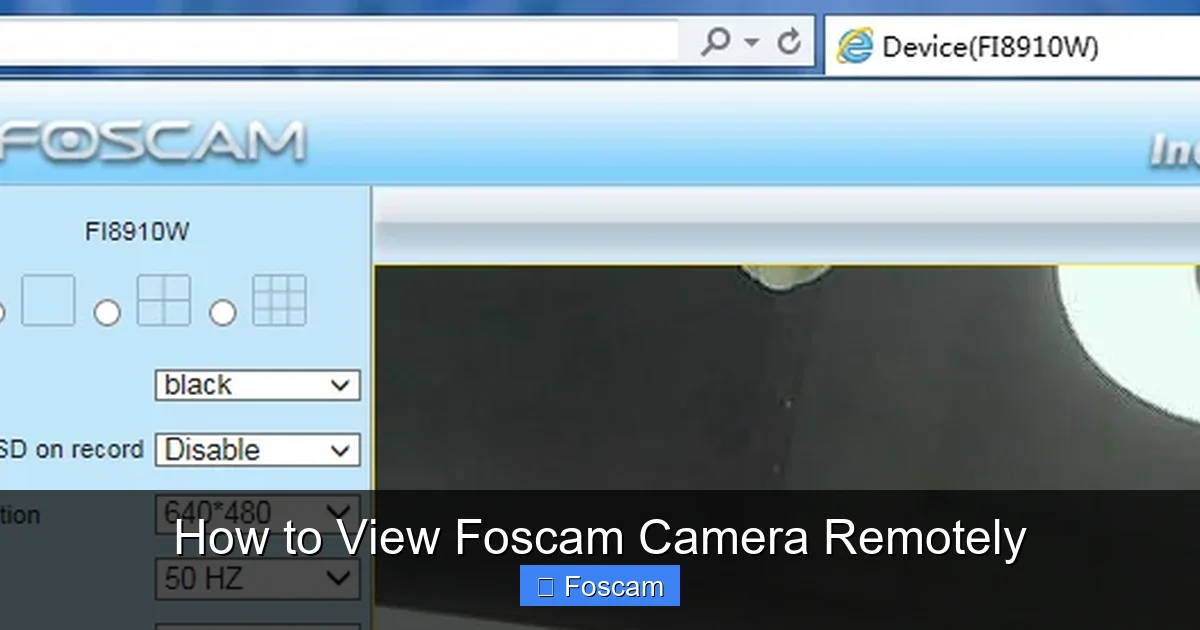Click the page refresh icon

point(790,42)
